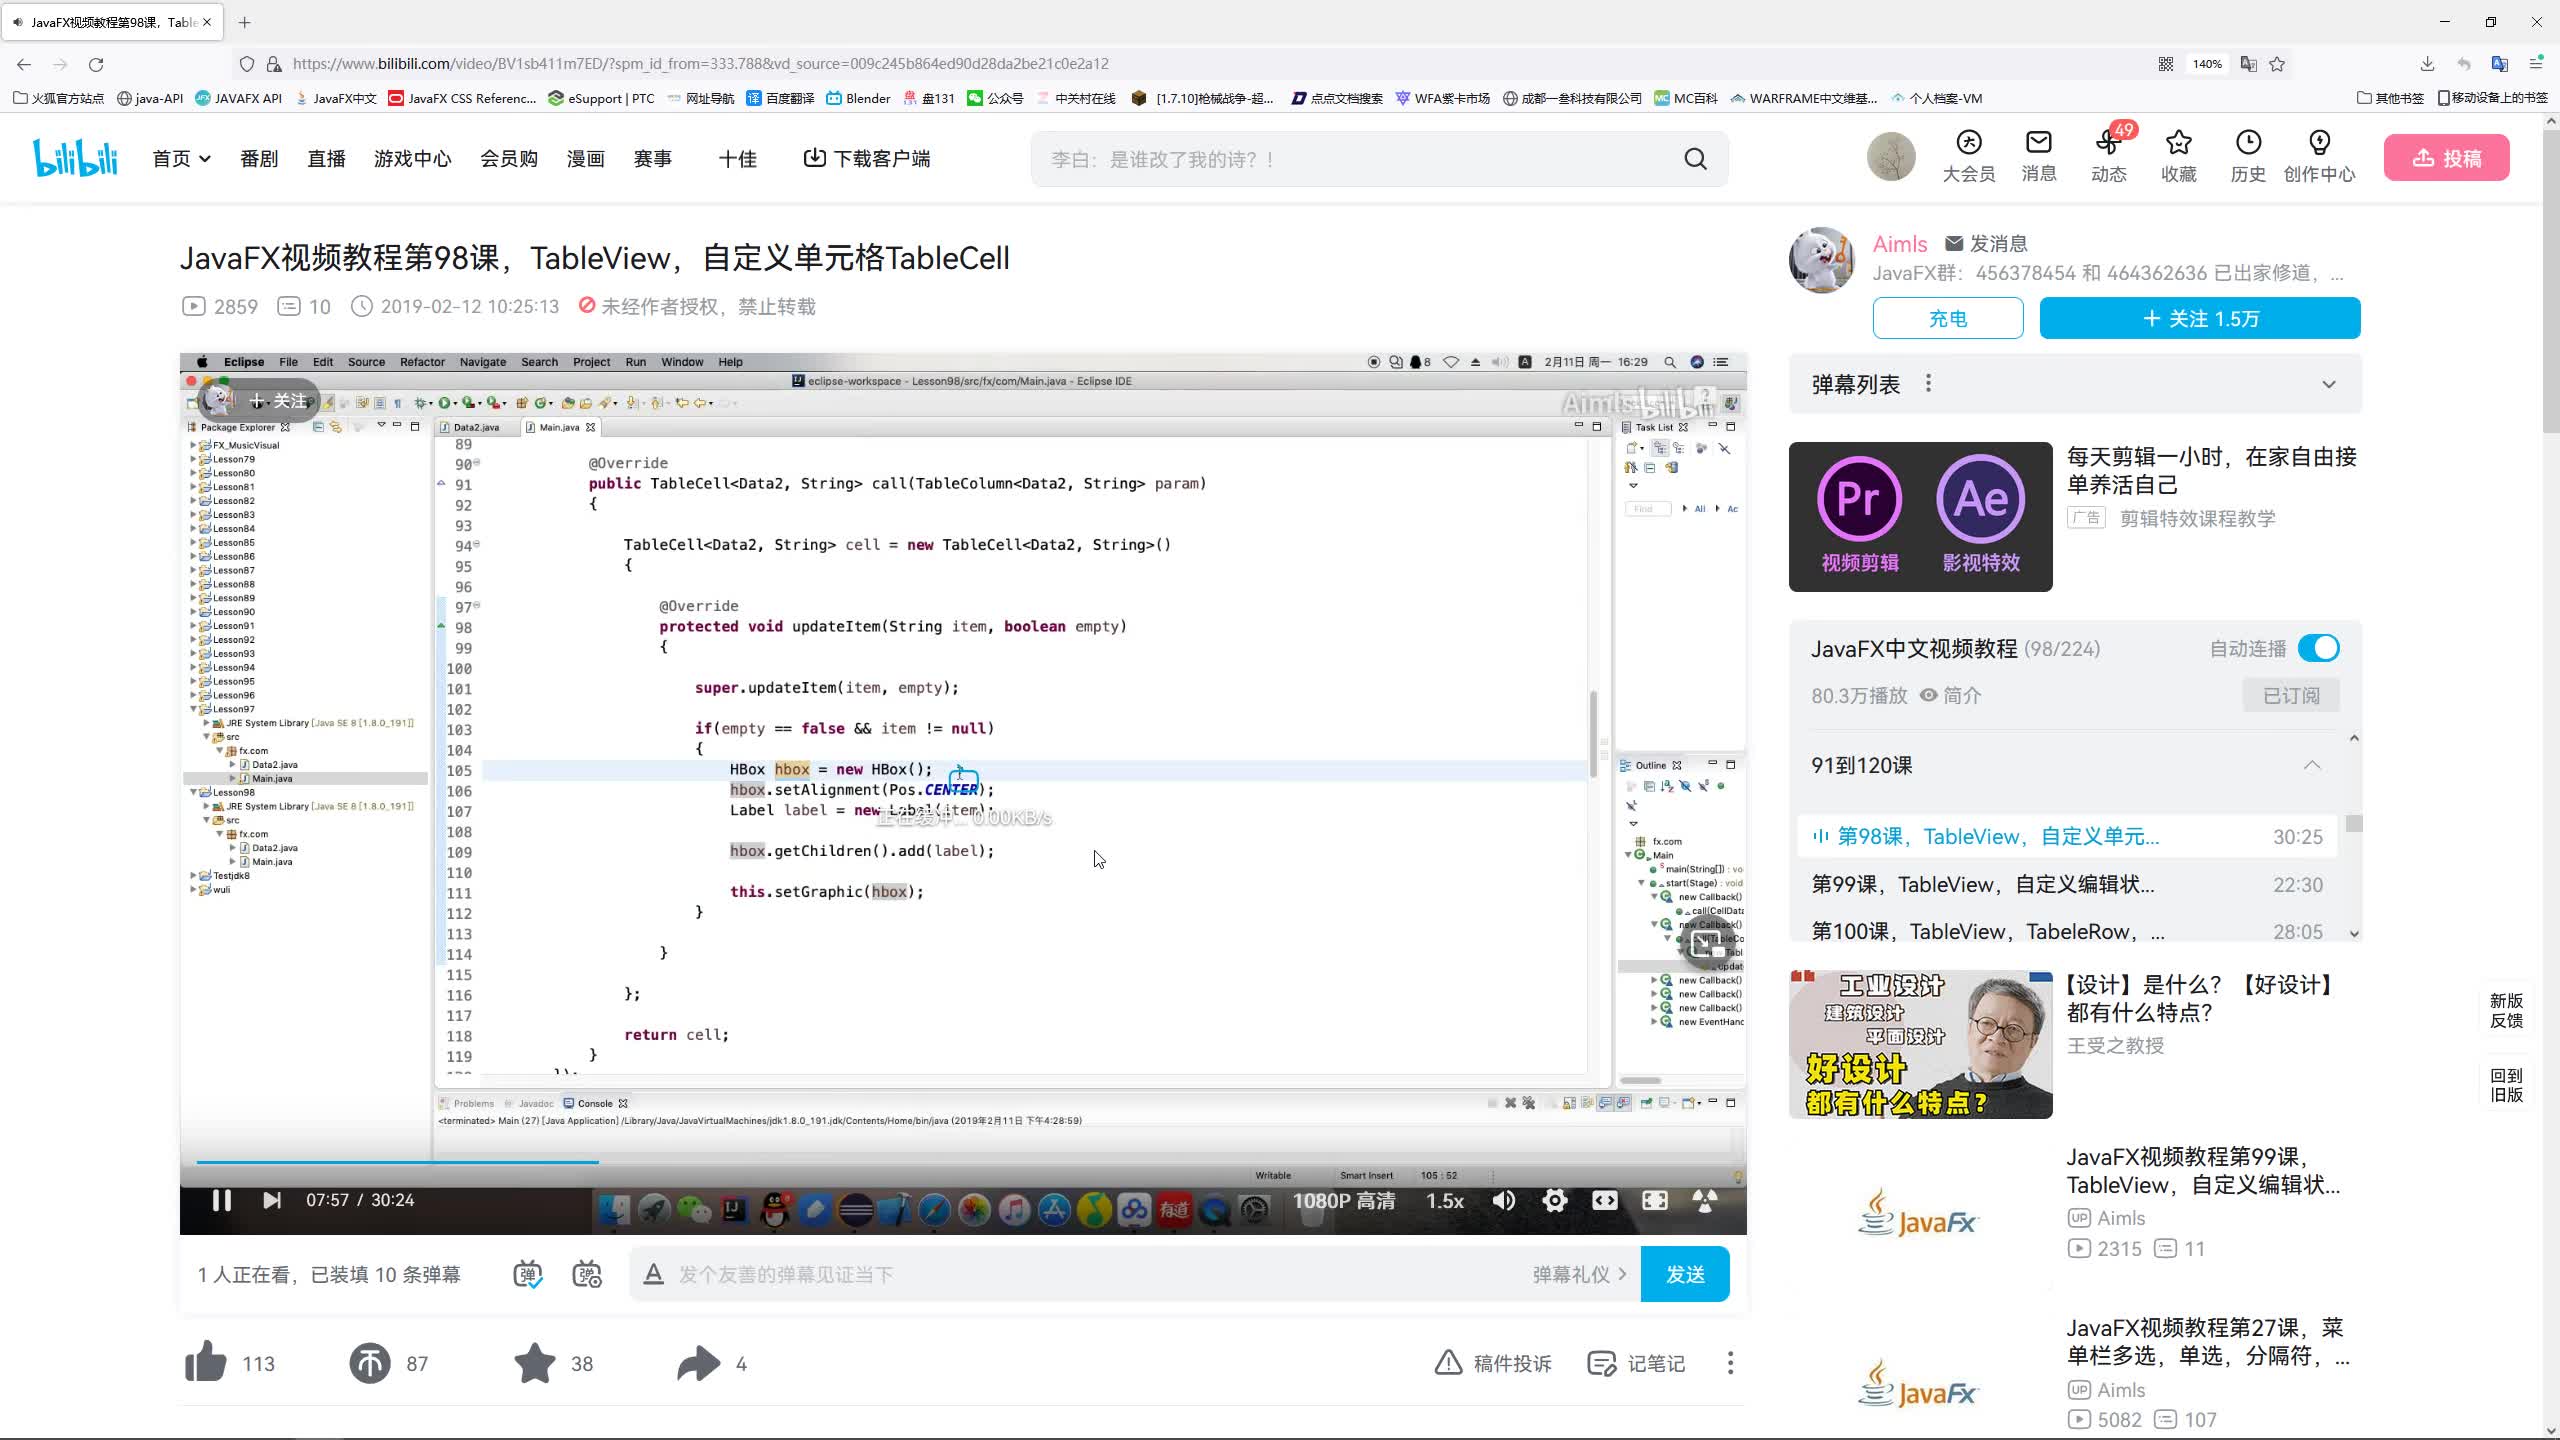Pause the video playback
The height and width of the screenshot is (1440, 2560).
[221, 1200]
